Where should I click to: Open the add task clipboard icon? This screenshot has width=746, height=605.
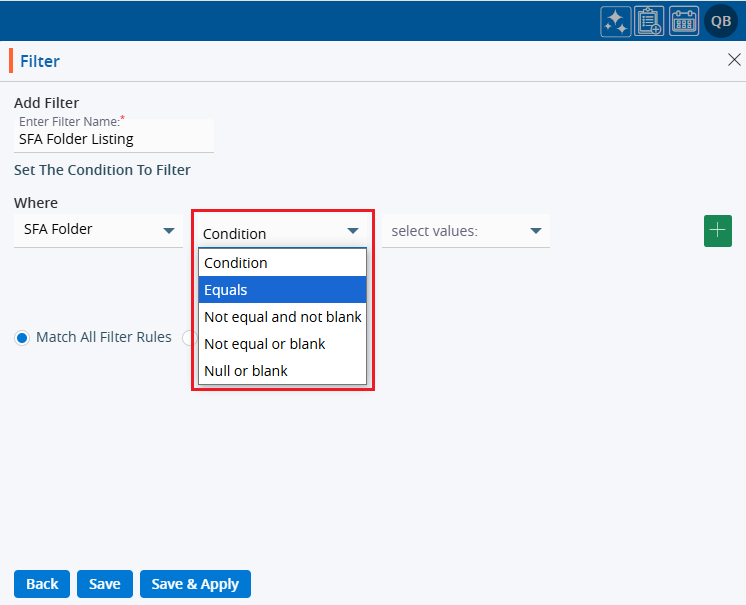(x=650, y=21)
